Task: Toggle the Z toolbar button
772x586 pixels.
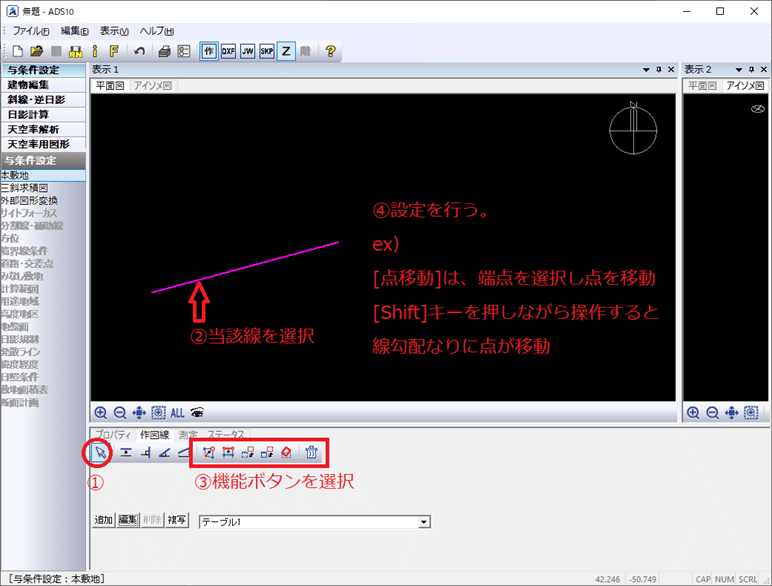Action: 286,51
